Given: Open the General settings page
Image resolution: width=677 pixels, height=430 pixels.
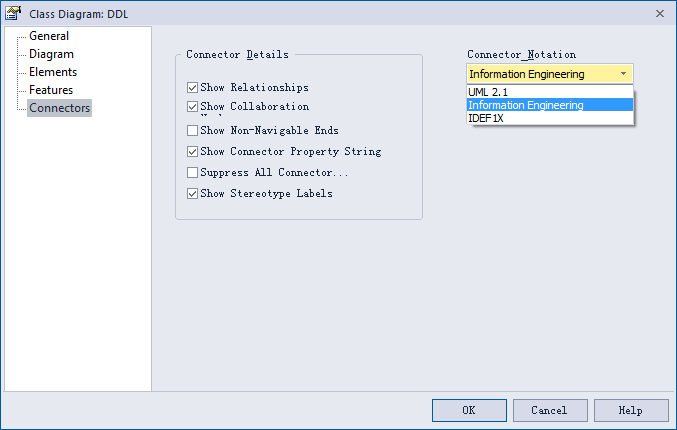Looking at the screenshot, I should 49,36.
